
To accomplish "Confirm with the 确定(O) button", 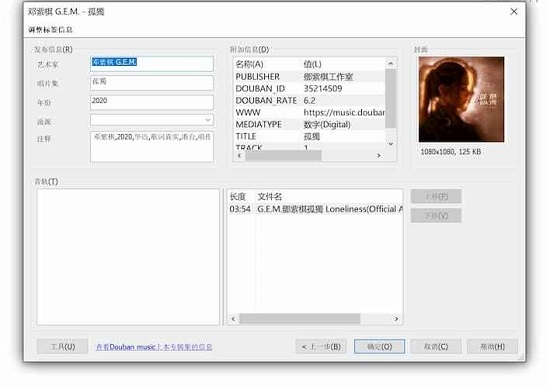I will pyautogui.click(x=379, y=347).
